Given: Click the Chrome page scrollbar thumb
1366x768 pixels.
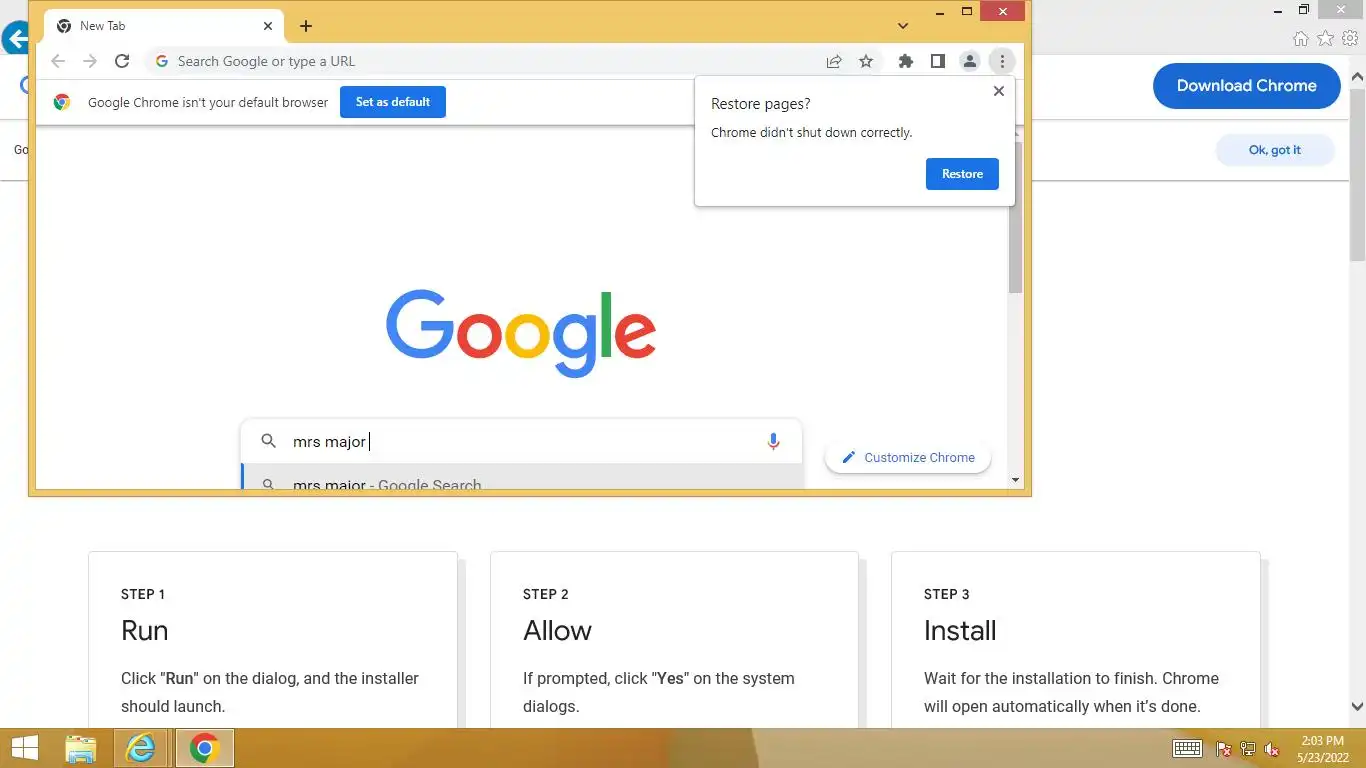Looking at the screenshot, I should 1015,218.
